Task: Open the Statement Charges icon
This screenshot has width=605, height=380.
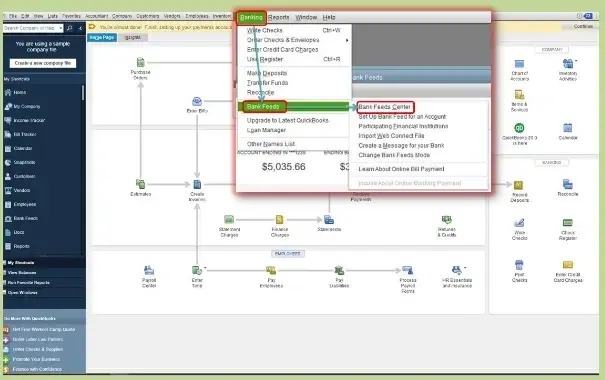Action: [x=229, y=220]
